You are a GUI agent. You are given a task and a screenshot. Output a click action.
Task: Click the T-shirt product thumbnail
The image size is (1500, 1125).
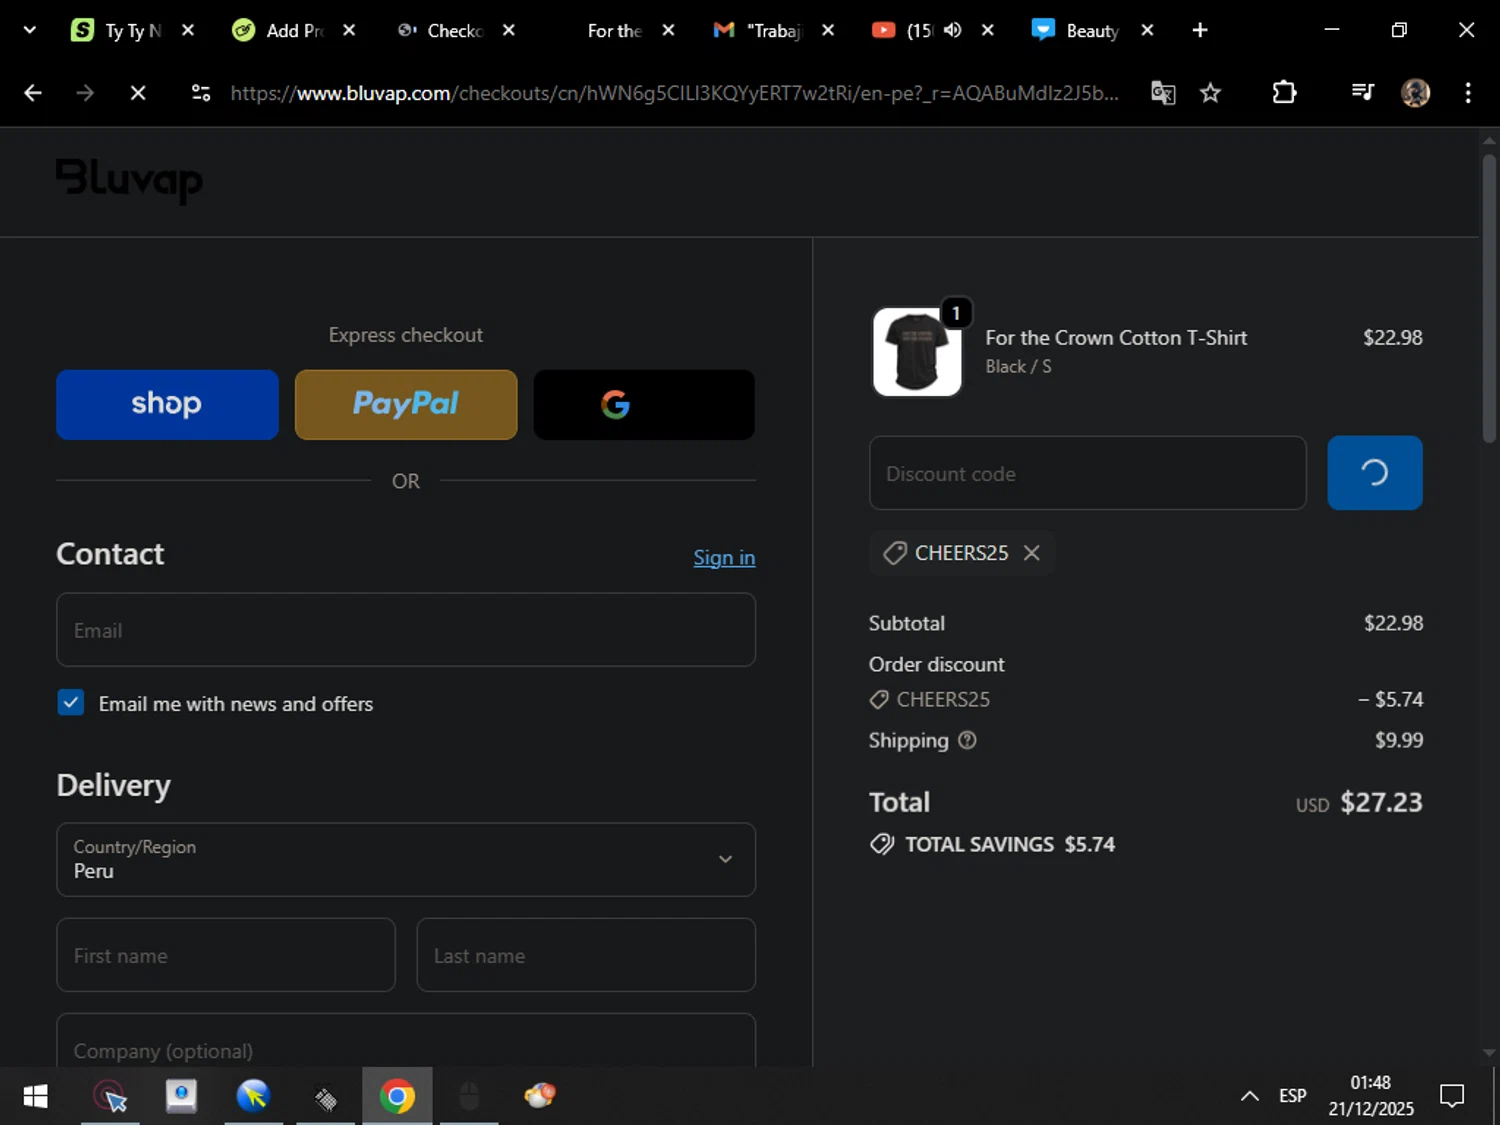pyautogui.click(x=917, y=351)
